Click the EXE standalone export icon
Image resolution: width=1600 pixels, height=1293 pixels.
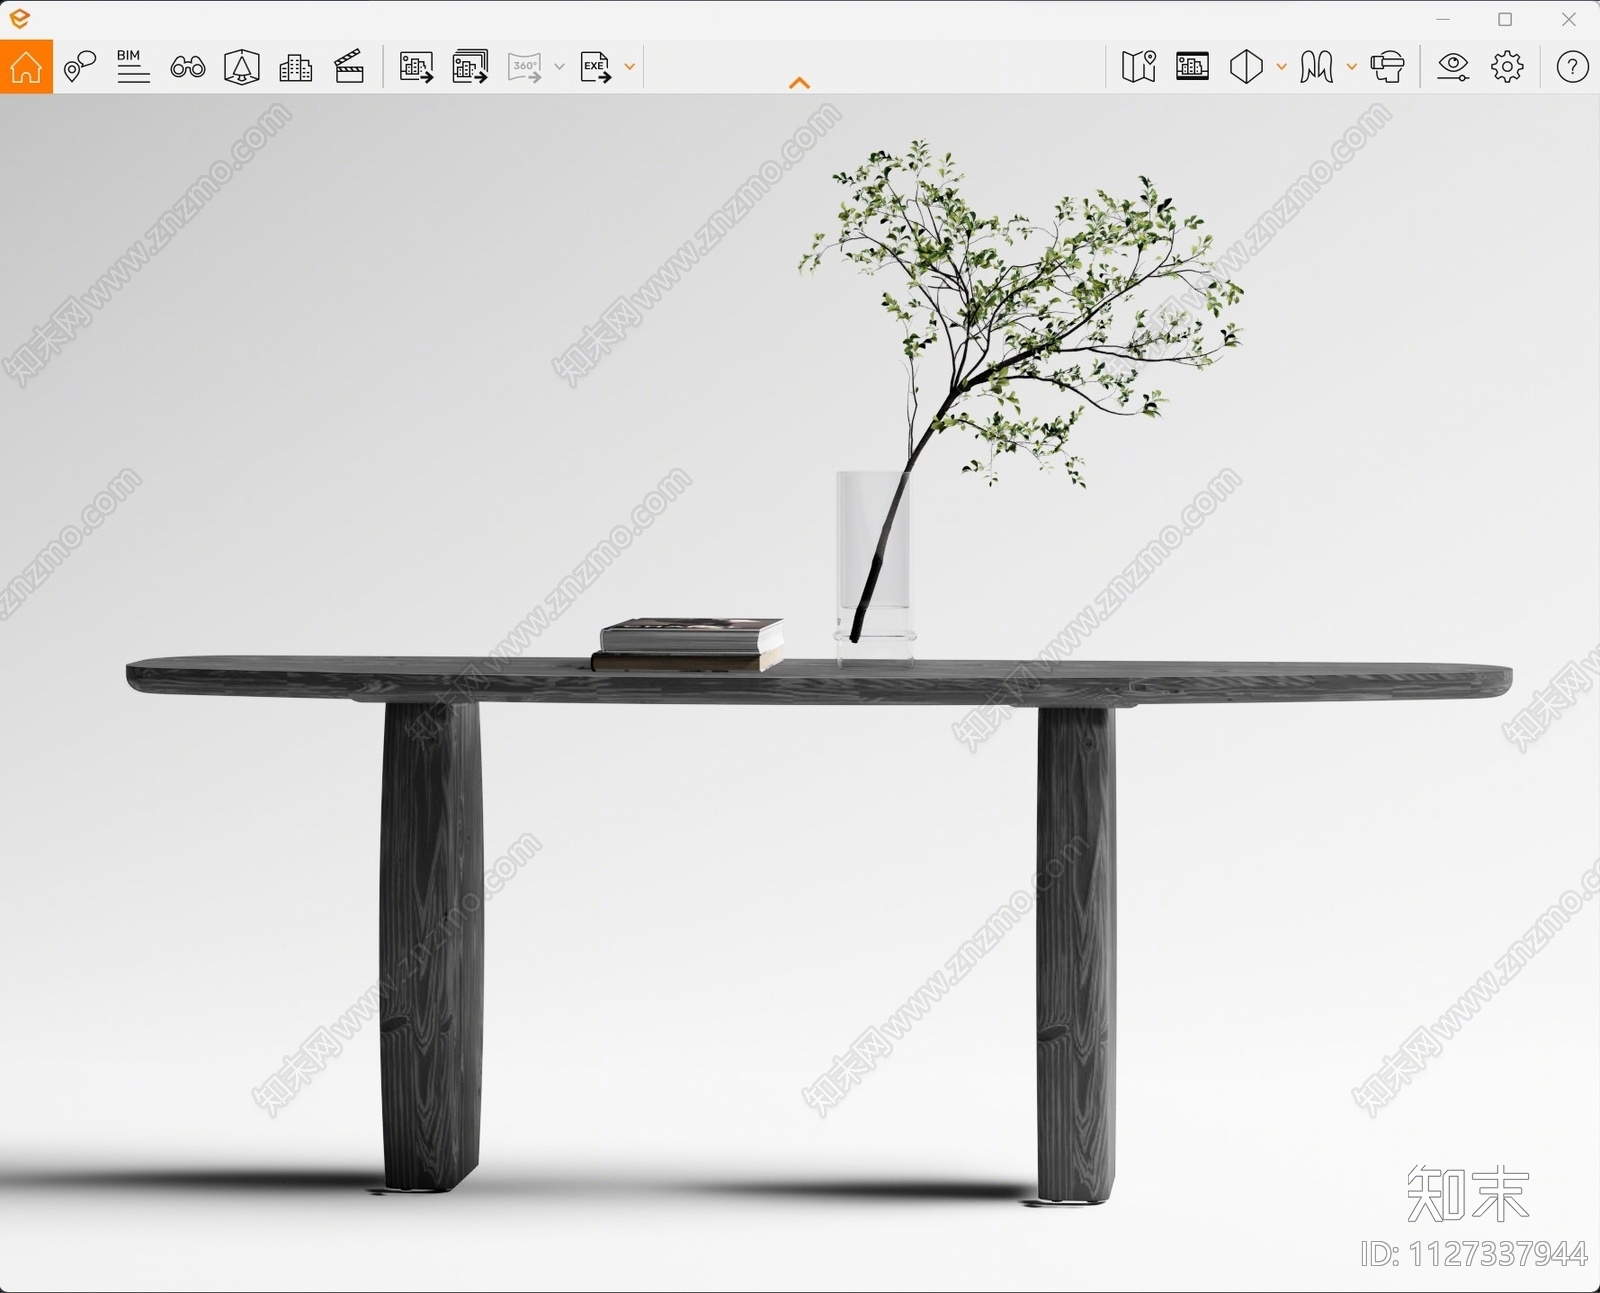point(596,67)
